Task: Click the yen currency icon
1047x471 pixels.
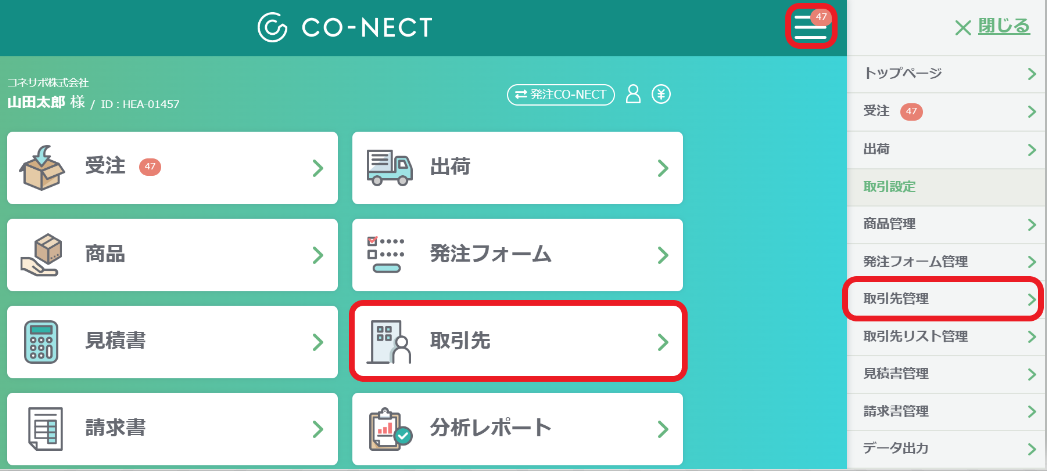Action: coord(661,94)
